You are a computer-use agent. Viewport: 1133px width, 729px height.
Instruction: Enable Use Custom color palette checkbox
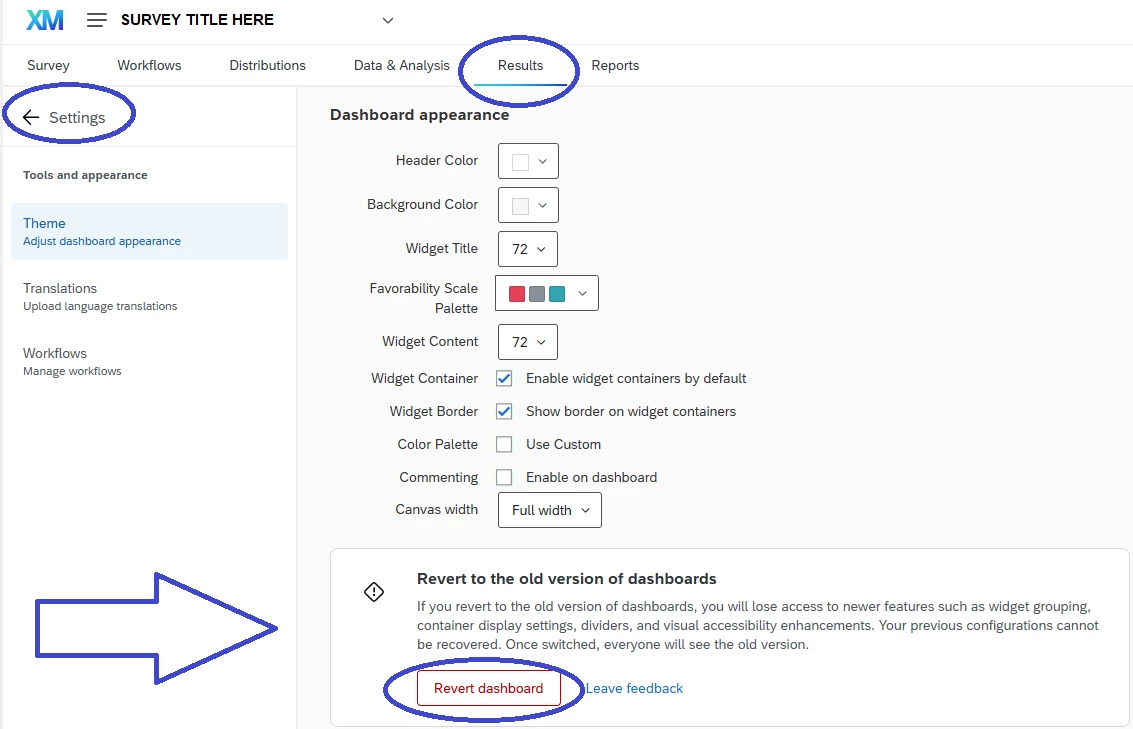coord(504,444)
